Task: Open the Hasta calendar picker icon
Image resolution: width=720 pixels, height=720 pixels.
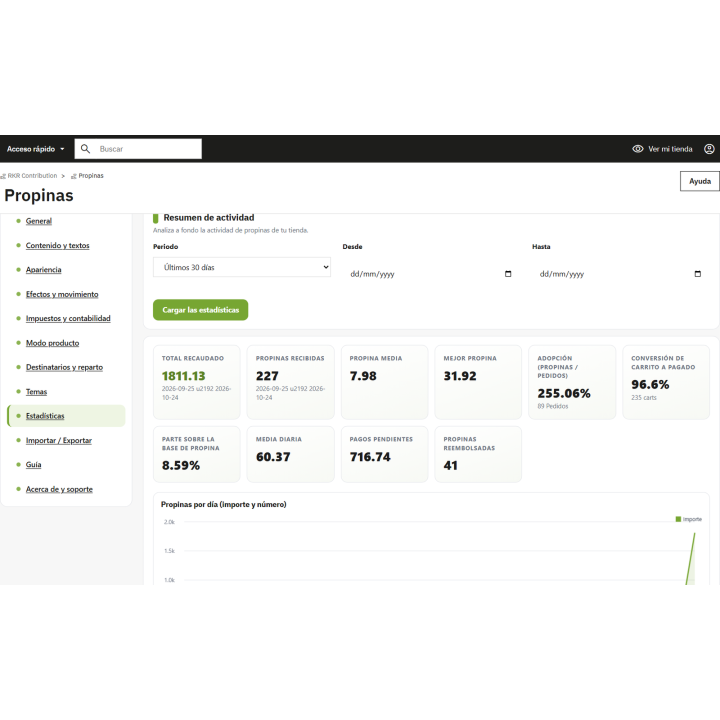Action: 698,274
